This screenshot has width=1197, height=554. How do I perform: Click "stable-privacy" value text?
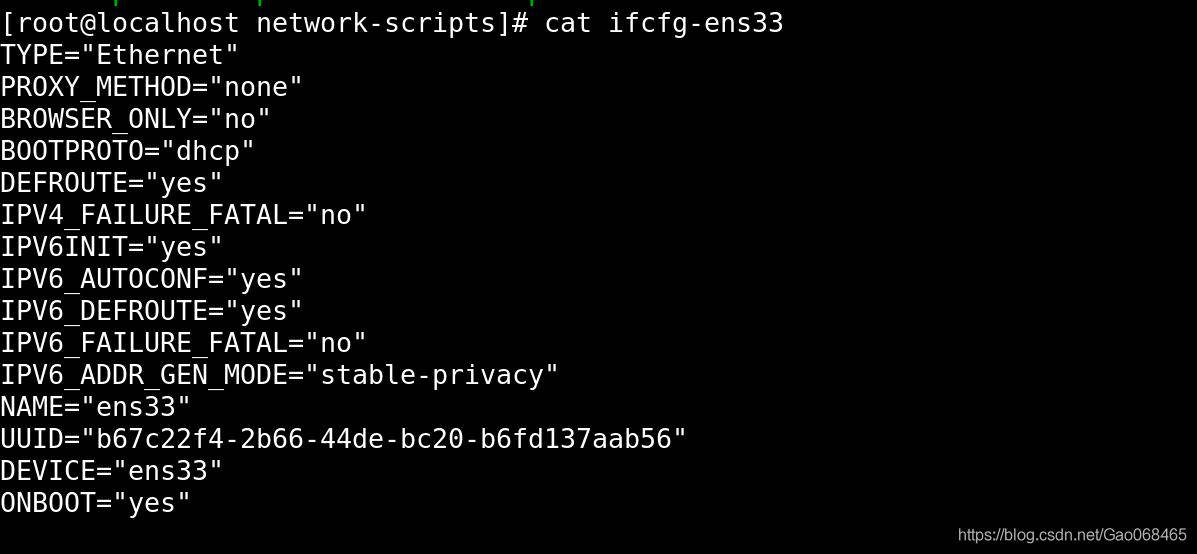click(x=432, y=375)
